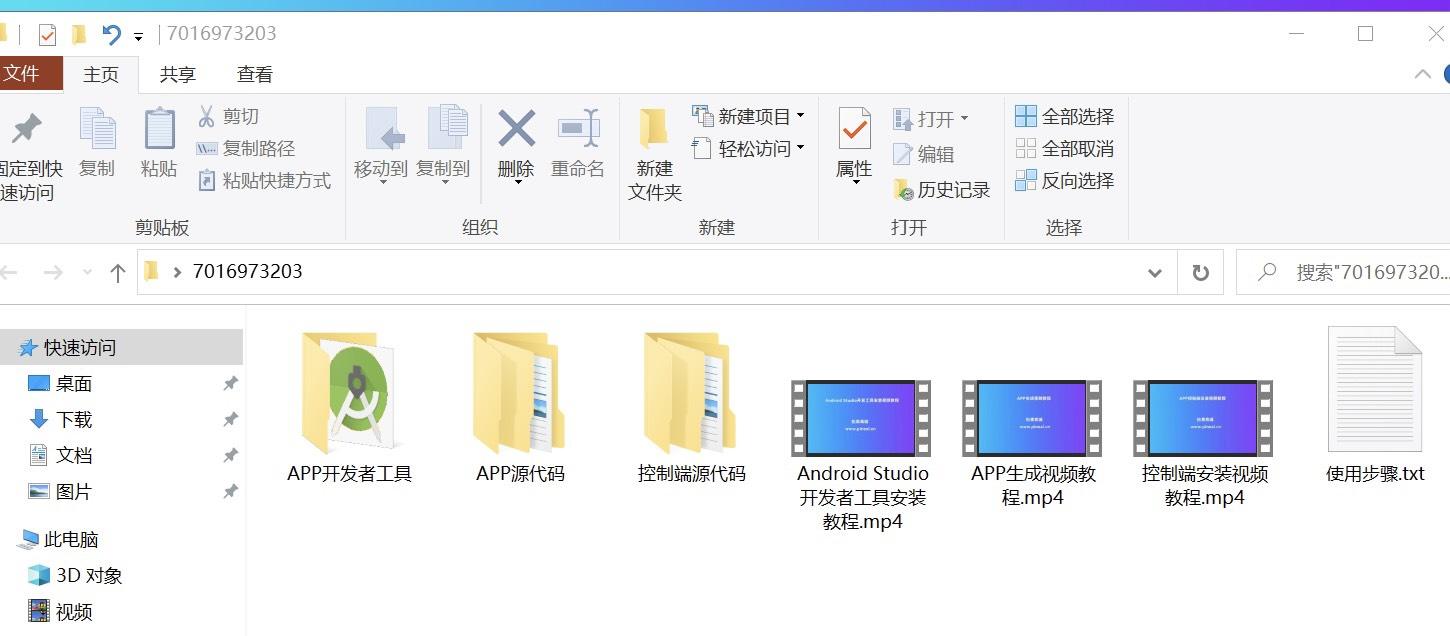Expand the address bar history dropdown

pos(1154,272)
